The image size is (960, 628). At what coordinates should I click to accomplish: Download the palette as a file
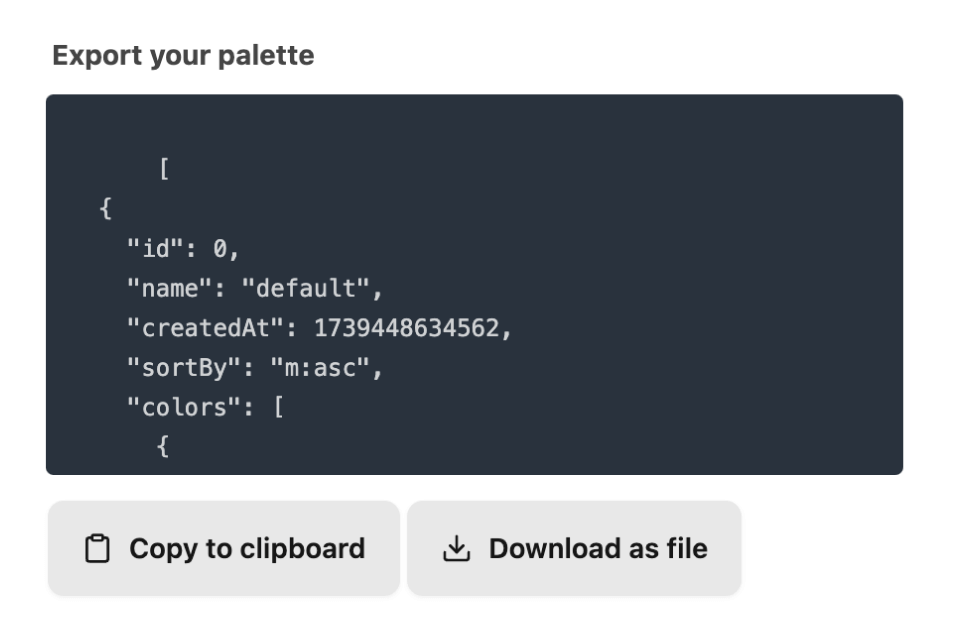(x=574, y=548)
